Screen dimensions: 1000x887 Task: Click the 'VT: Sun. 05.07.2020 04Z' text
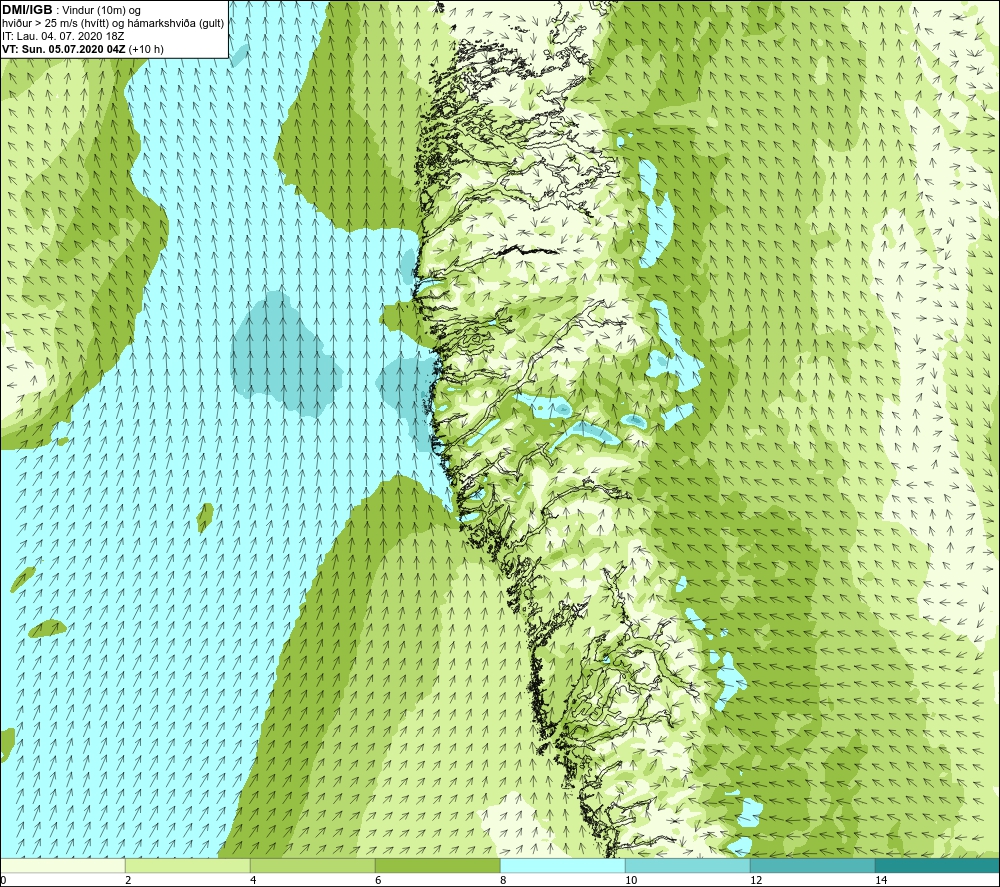64,49
